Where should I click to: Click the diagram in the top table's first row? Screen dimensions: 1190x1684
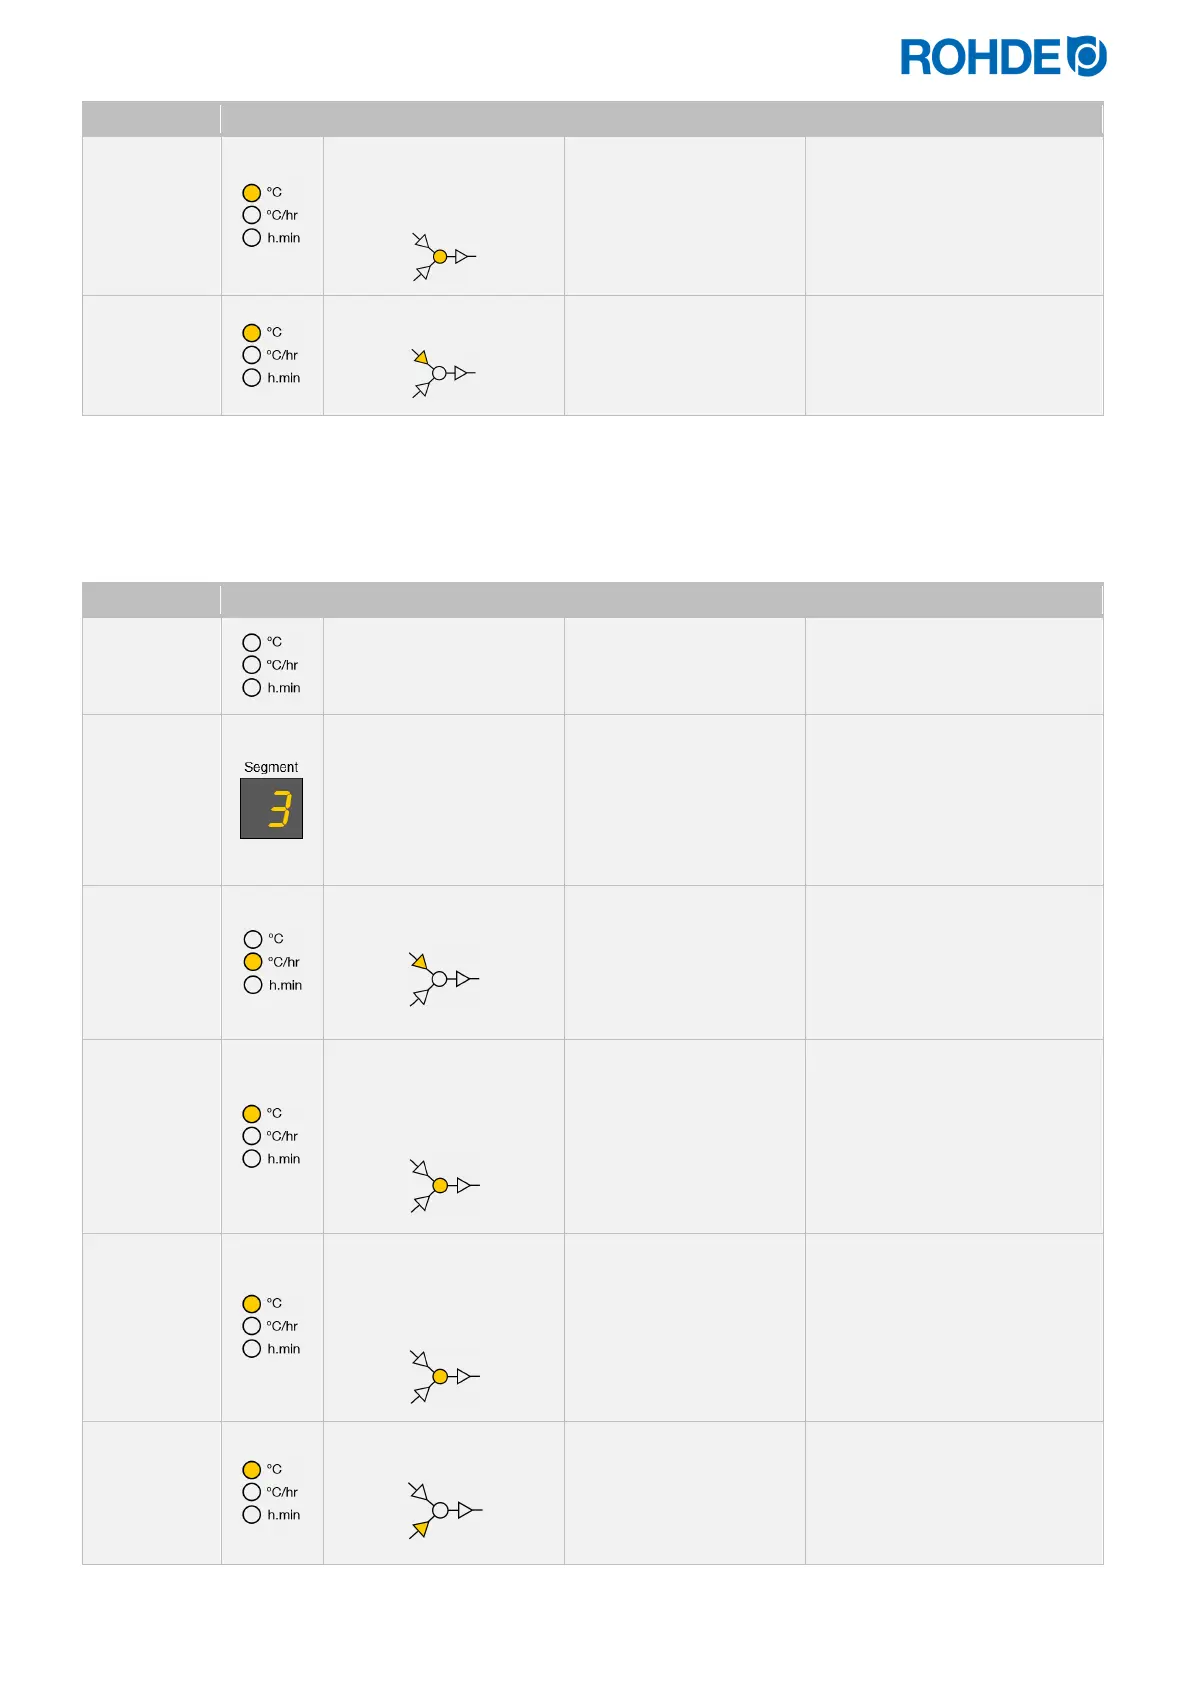(443, 257)
